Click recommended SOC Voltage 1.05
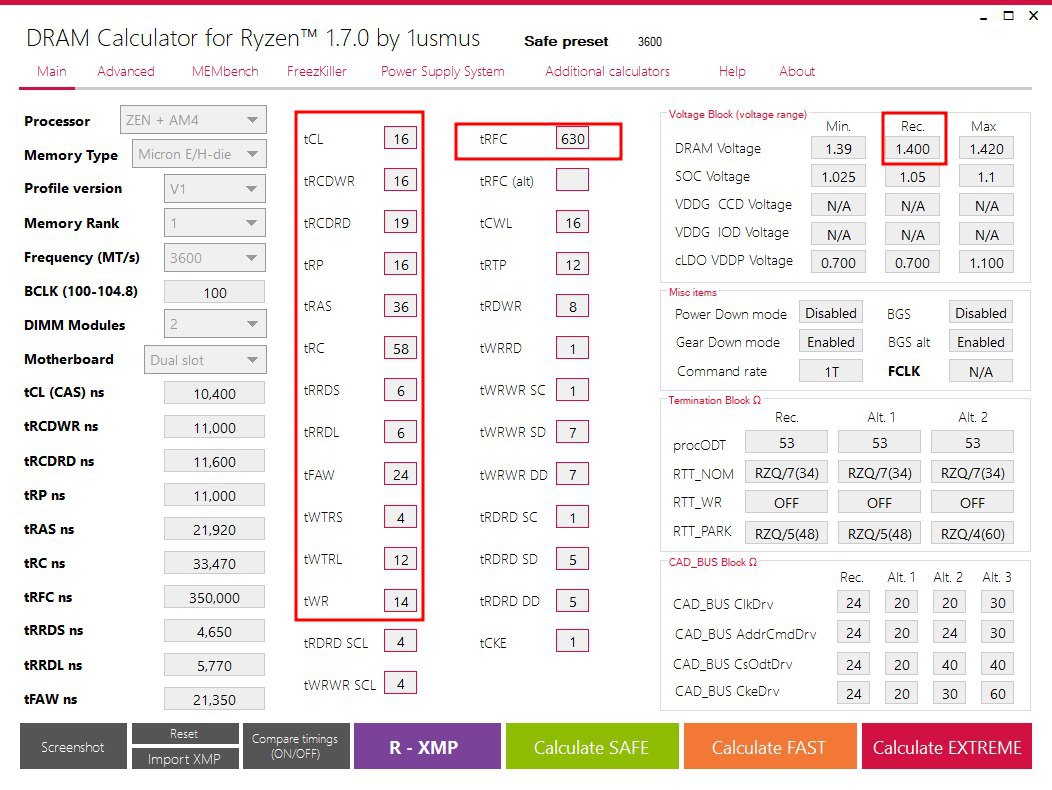 (x=912, y=177)
